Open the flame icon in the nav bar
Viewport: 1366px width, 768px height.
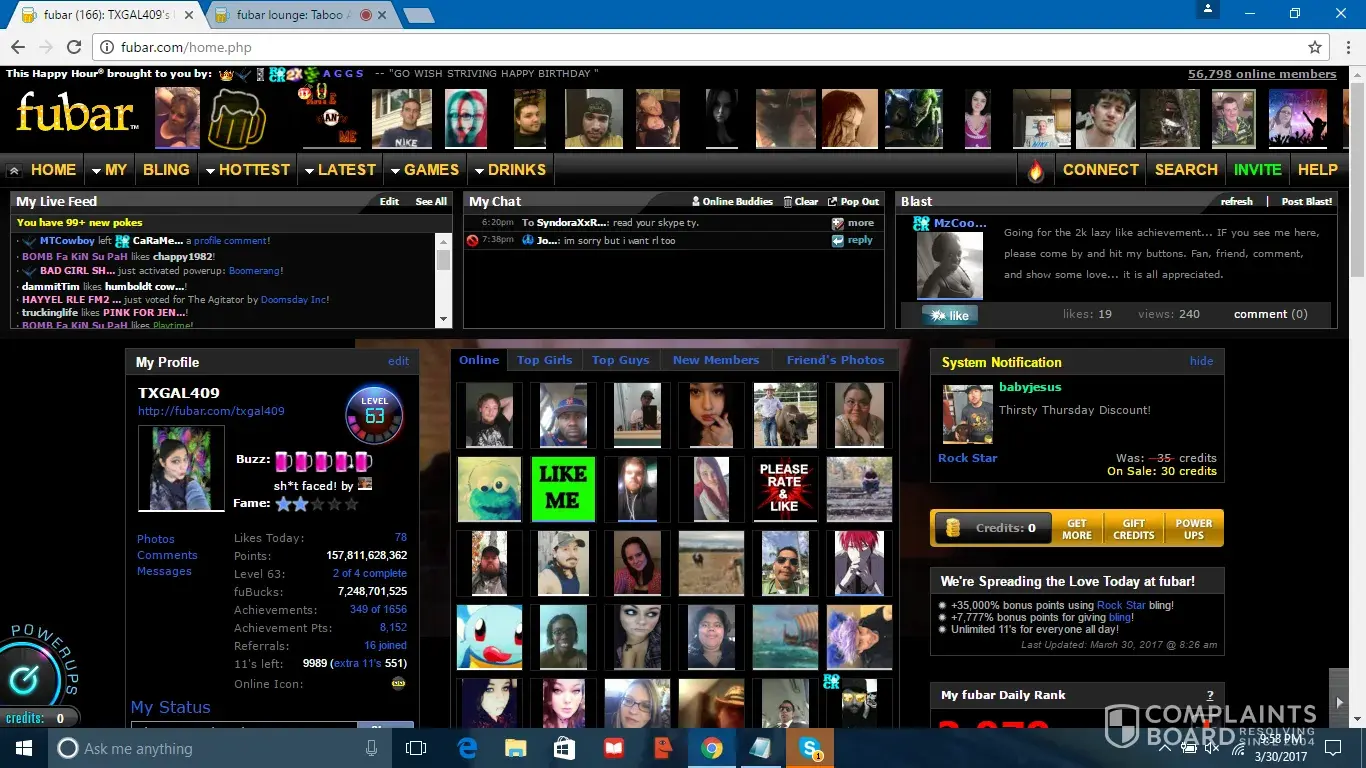[1035, 170]
